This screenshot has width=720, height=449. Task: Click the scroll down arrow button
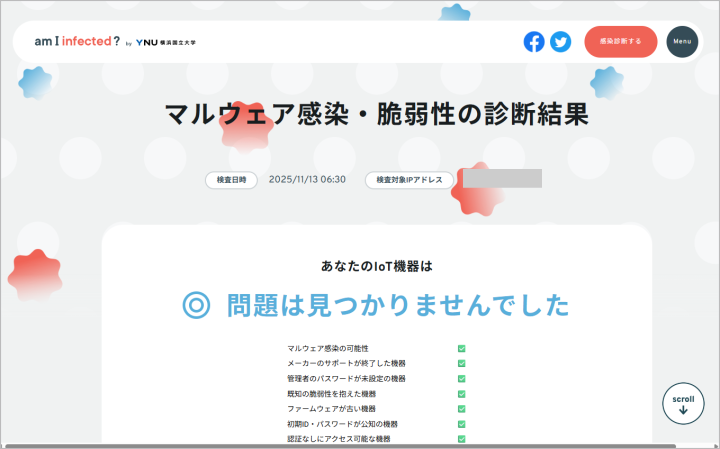tap(683, 404)
